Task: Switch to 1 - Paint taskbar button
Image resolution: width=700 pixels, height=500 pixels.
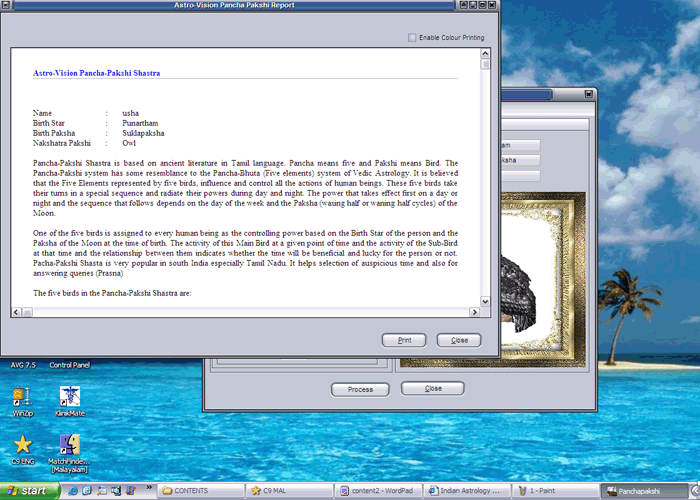Action: coord(555,491)
